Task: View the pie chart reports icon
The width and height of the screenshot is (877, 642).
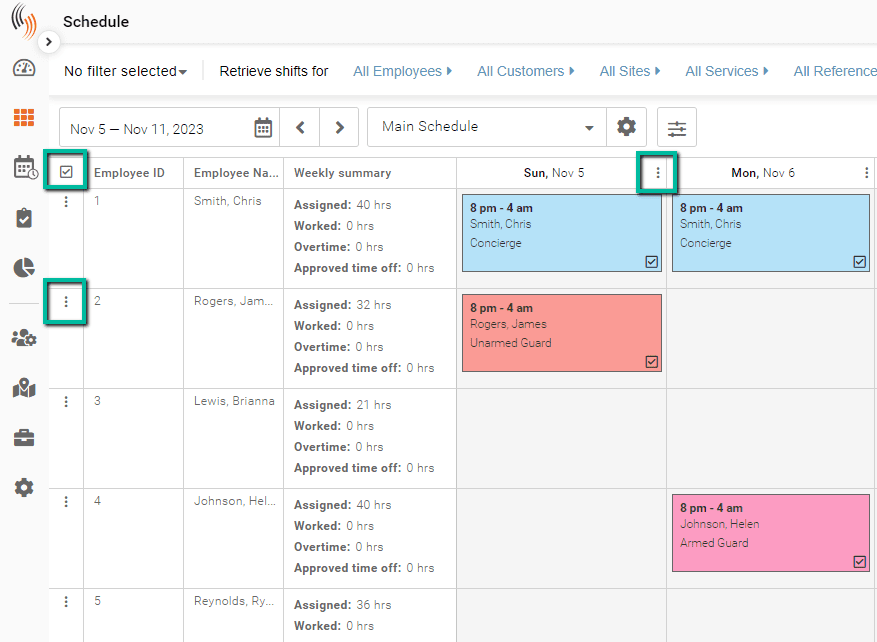Action: (x=24, y=267)
